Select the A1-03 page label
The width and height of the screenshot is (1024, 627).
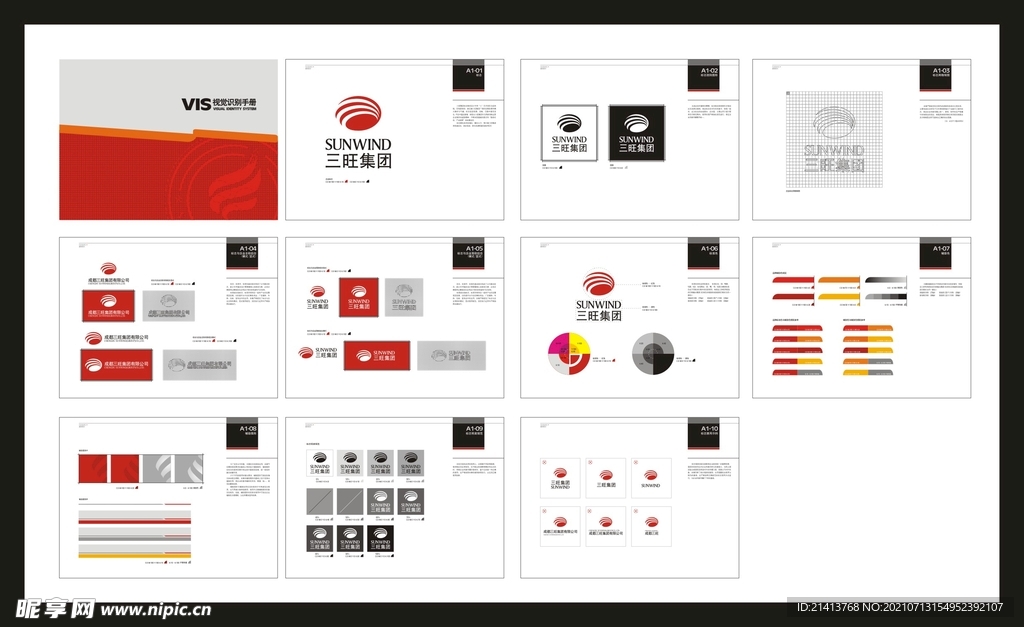click(x=941, y=71)
